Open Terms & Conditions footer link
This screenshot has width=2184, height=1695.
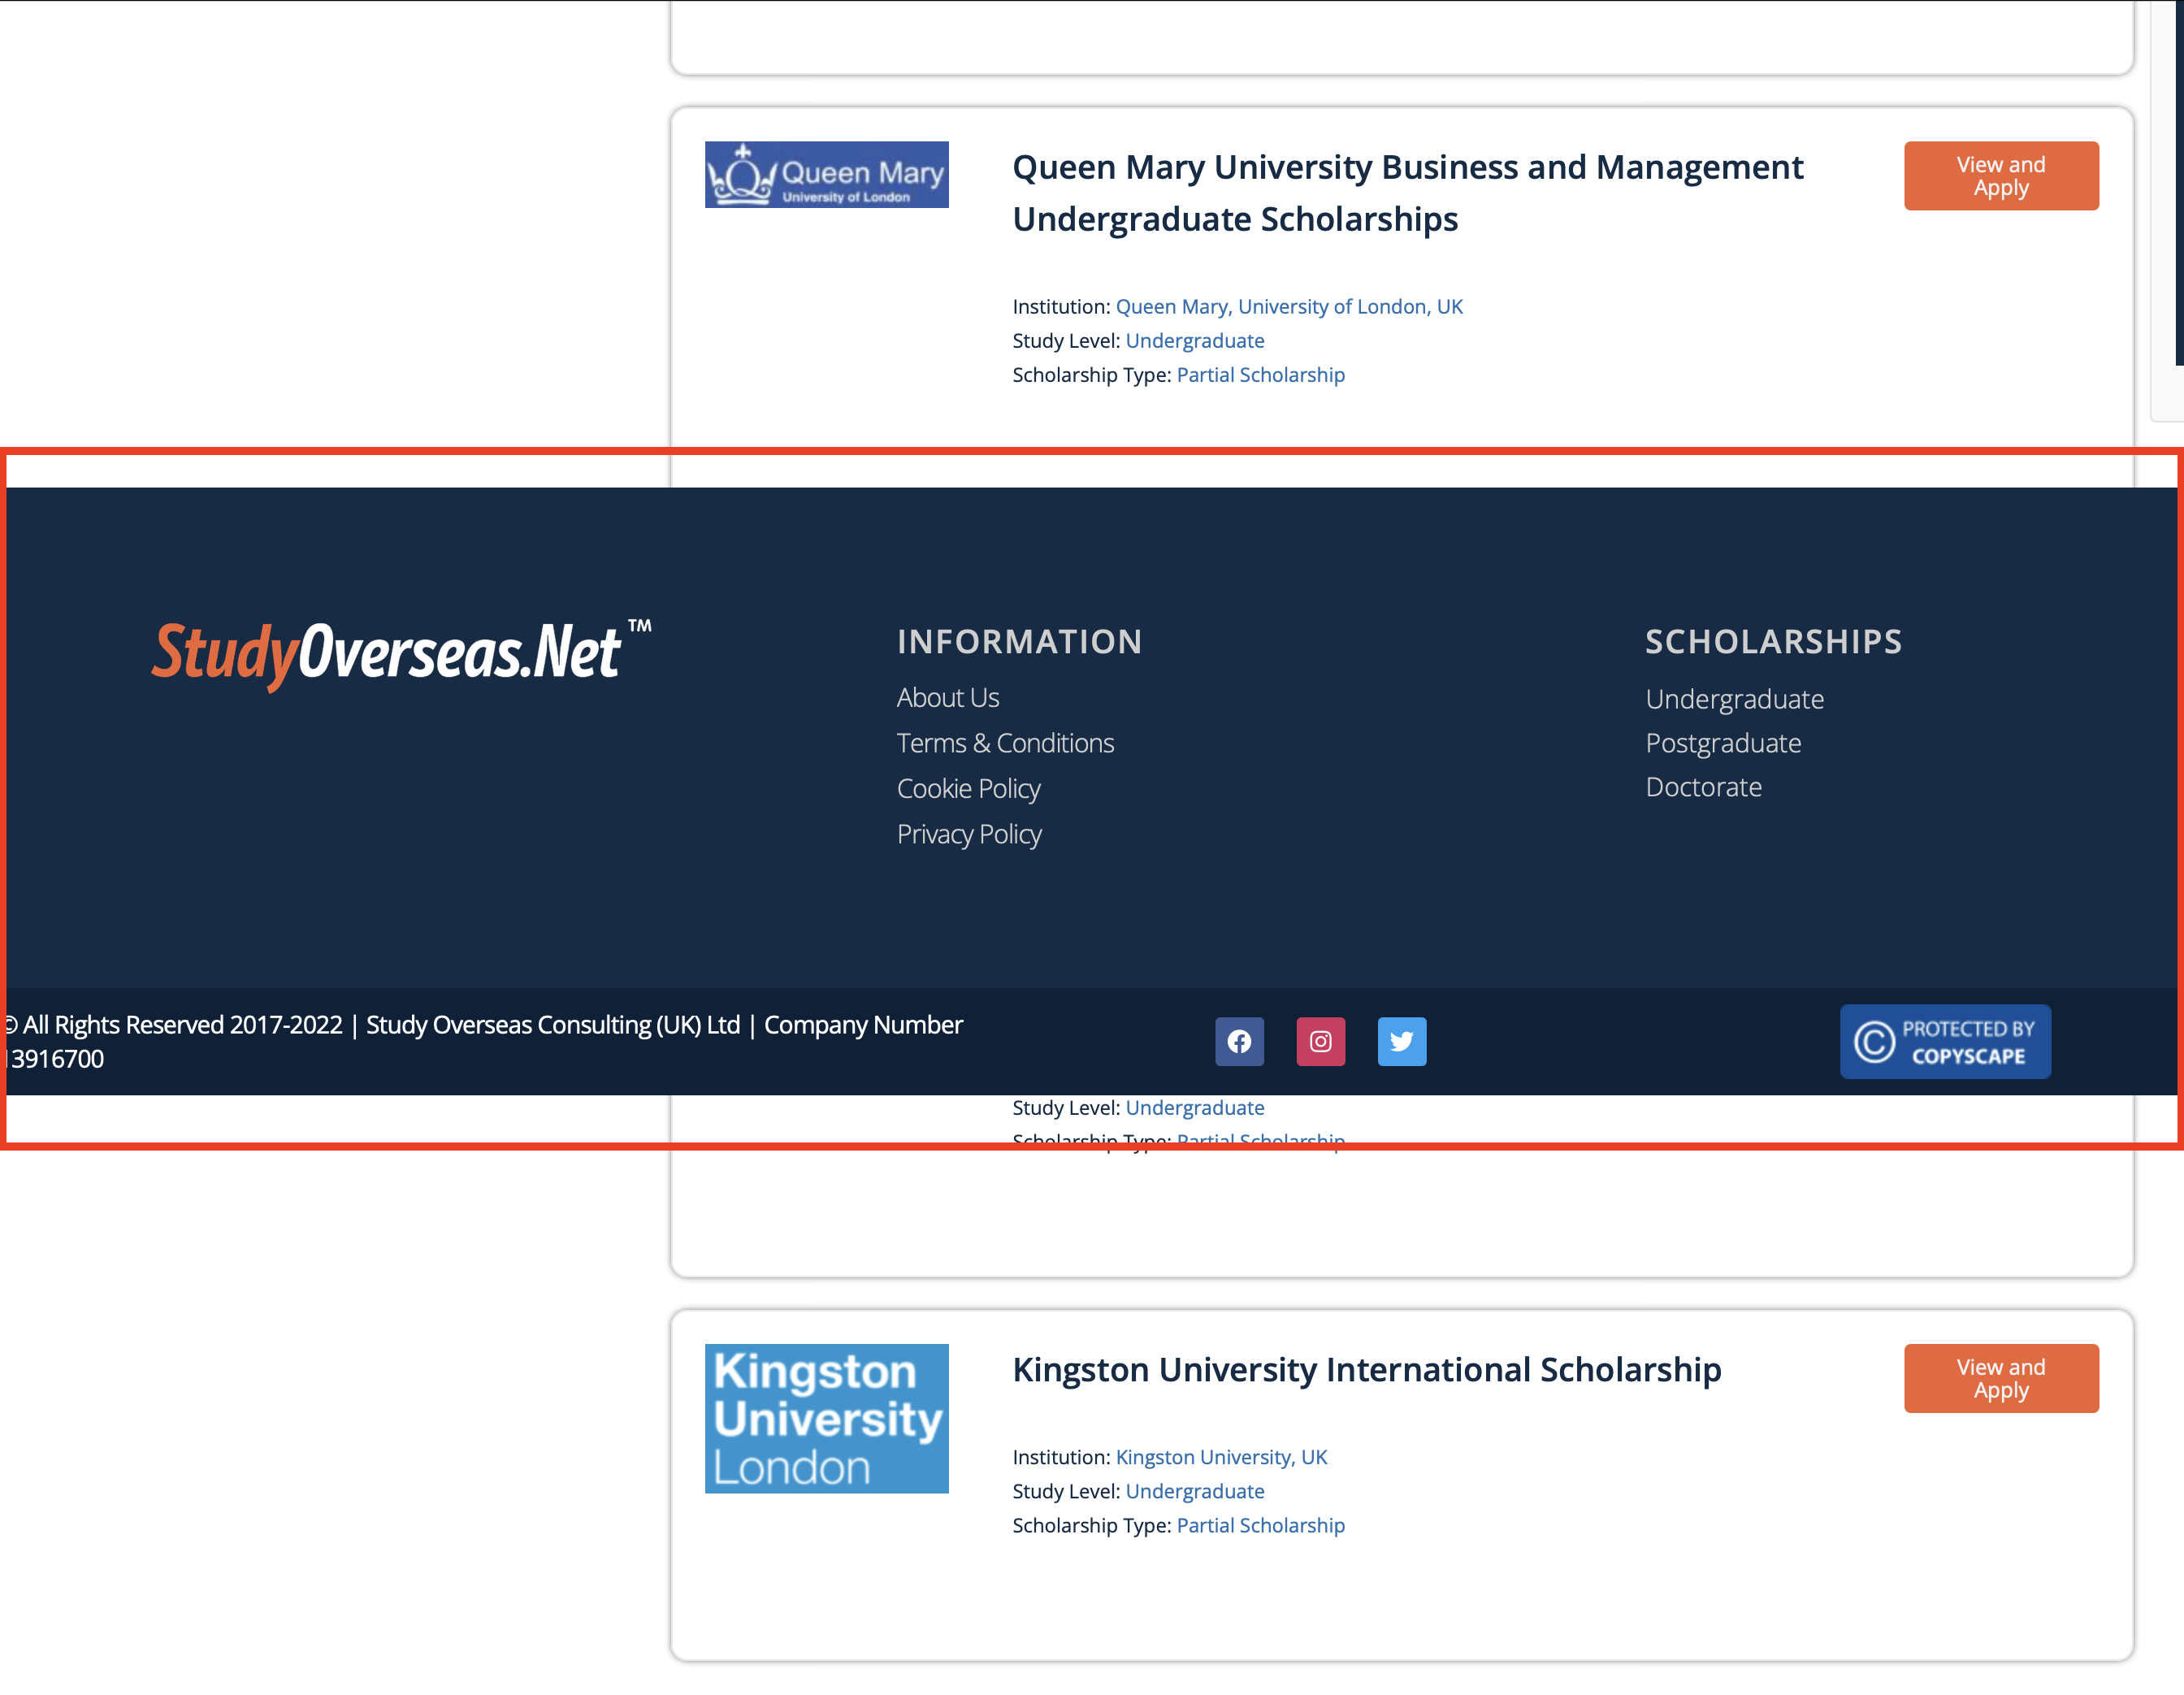click(1005, 743)
